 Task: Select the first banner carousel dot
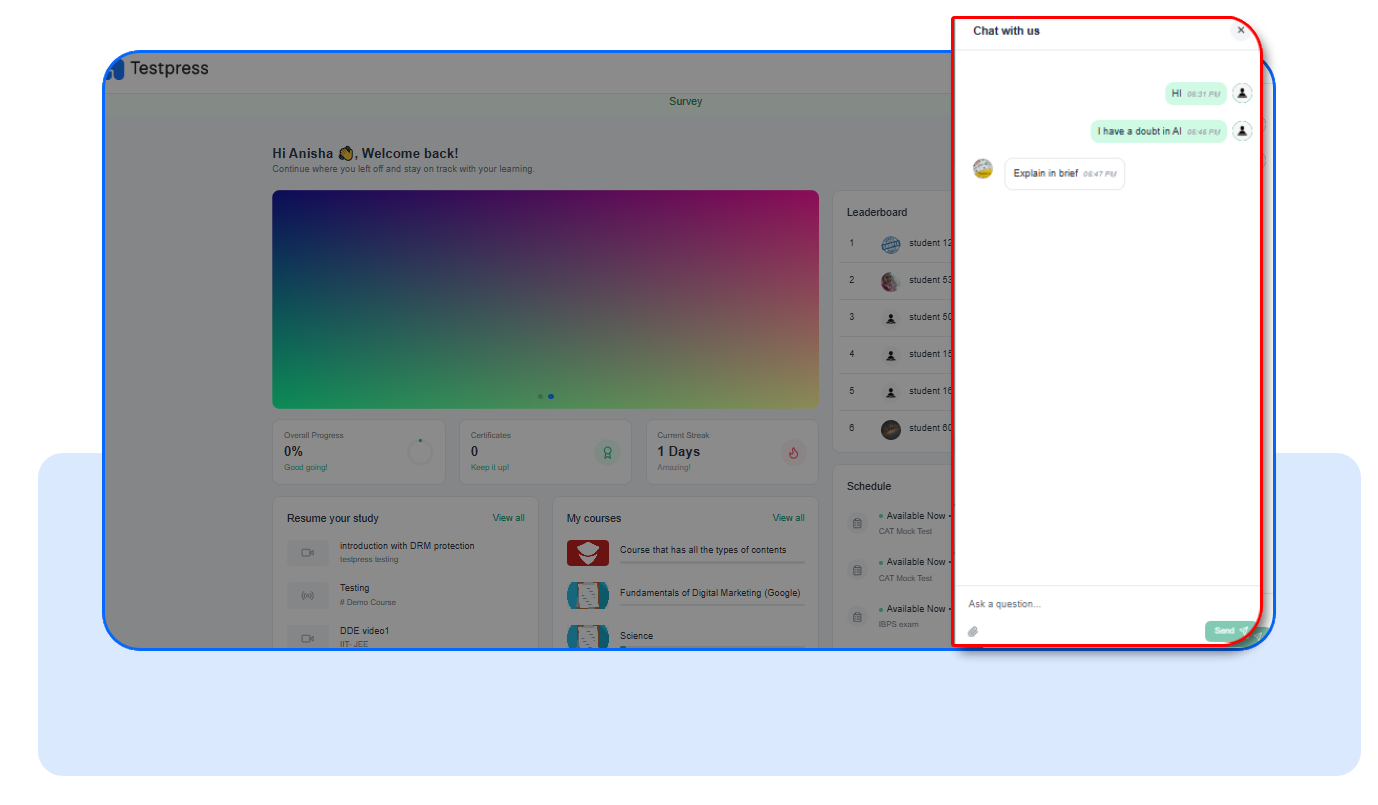pos(540,396)
